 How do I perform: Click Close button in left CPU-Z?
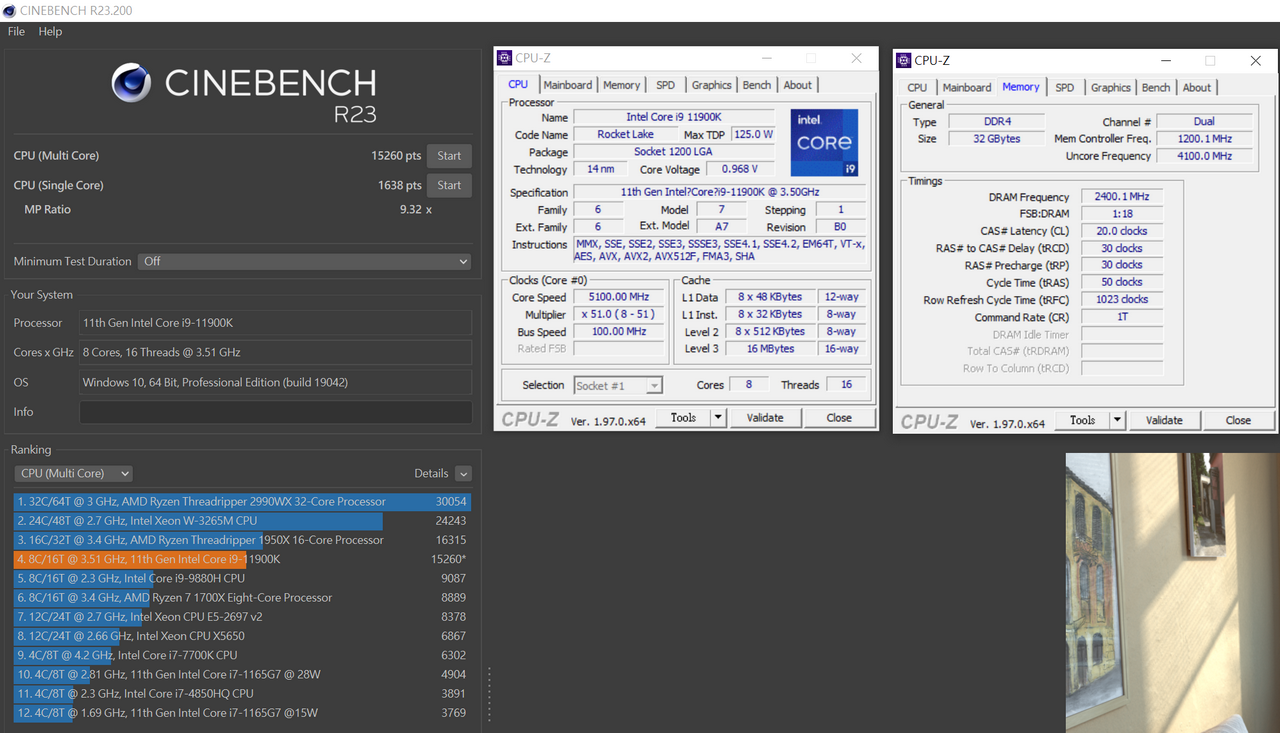point(839,418)
